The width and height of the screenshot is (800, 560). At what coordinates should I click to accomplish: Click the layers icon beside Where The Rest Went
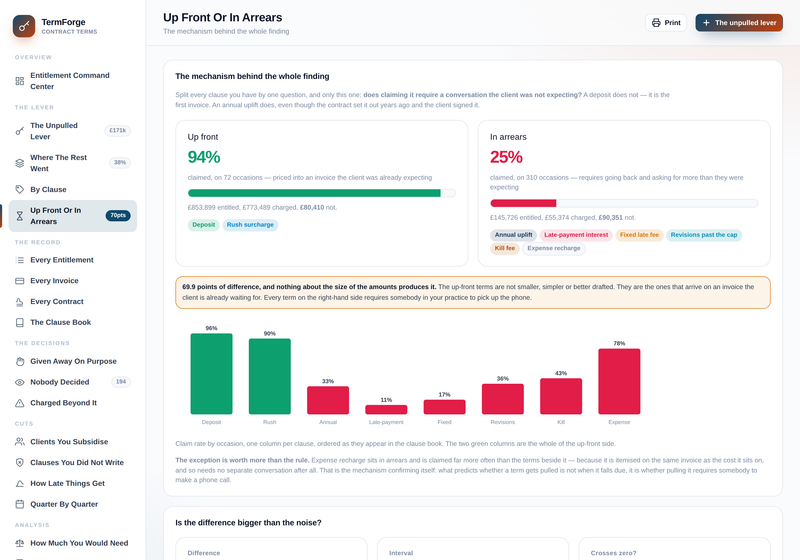[x=19, y=163]
